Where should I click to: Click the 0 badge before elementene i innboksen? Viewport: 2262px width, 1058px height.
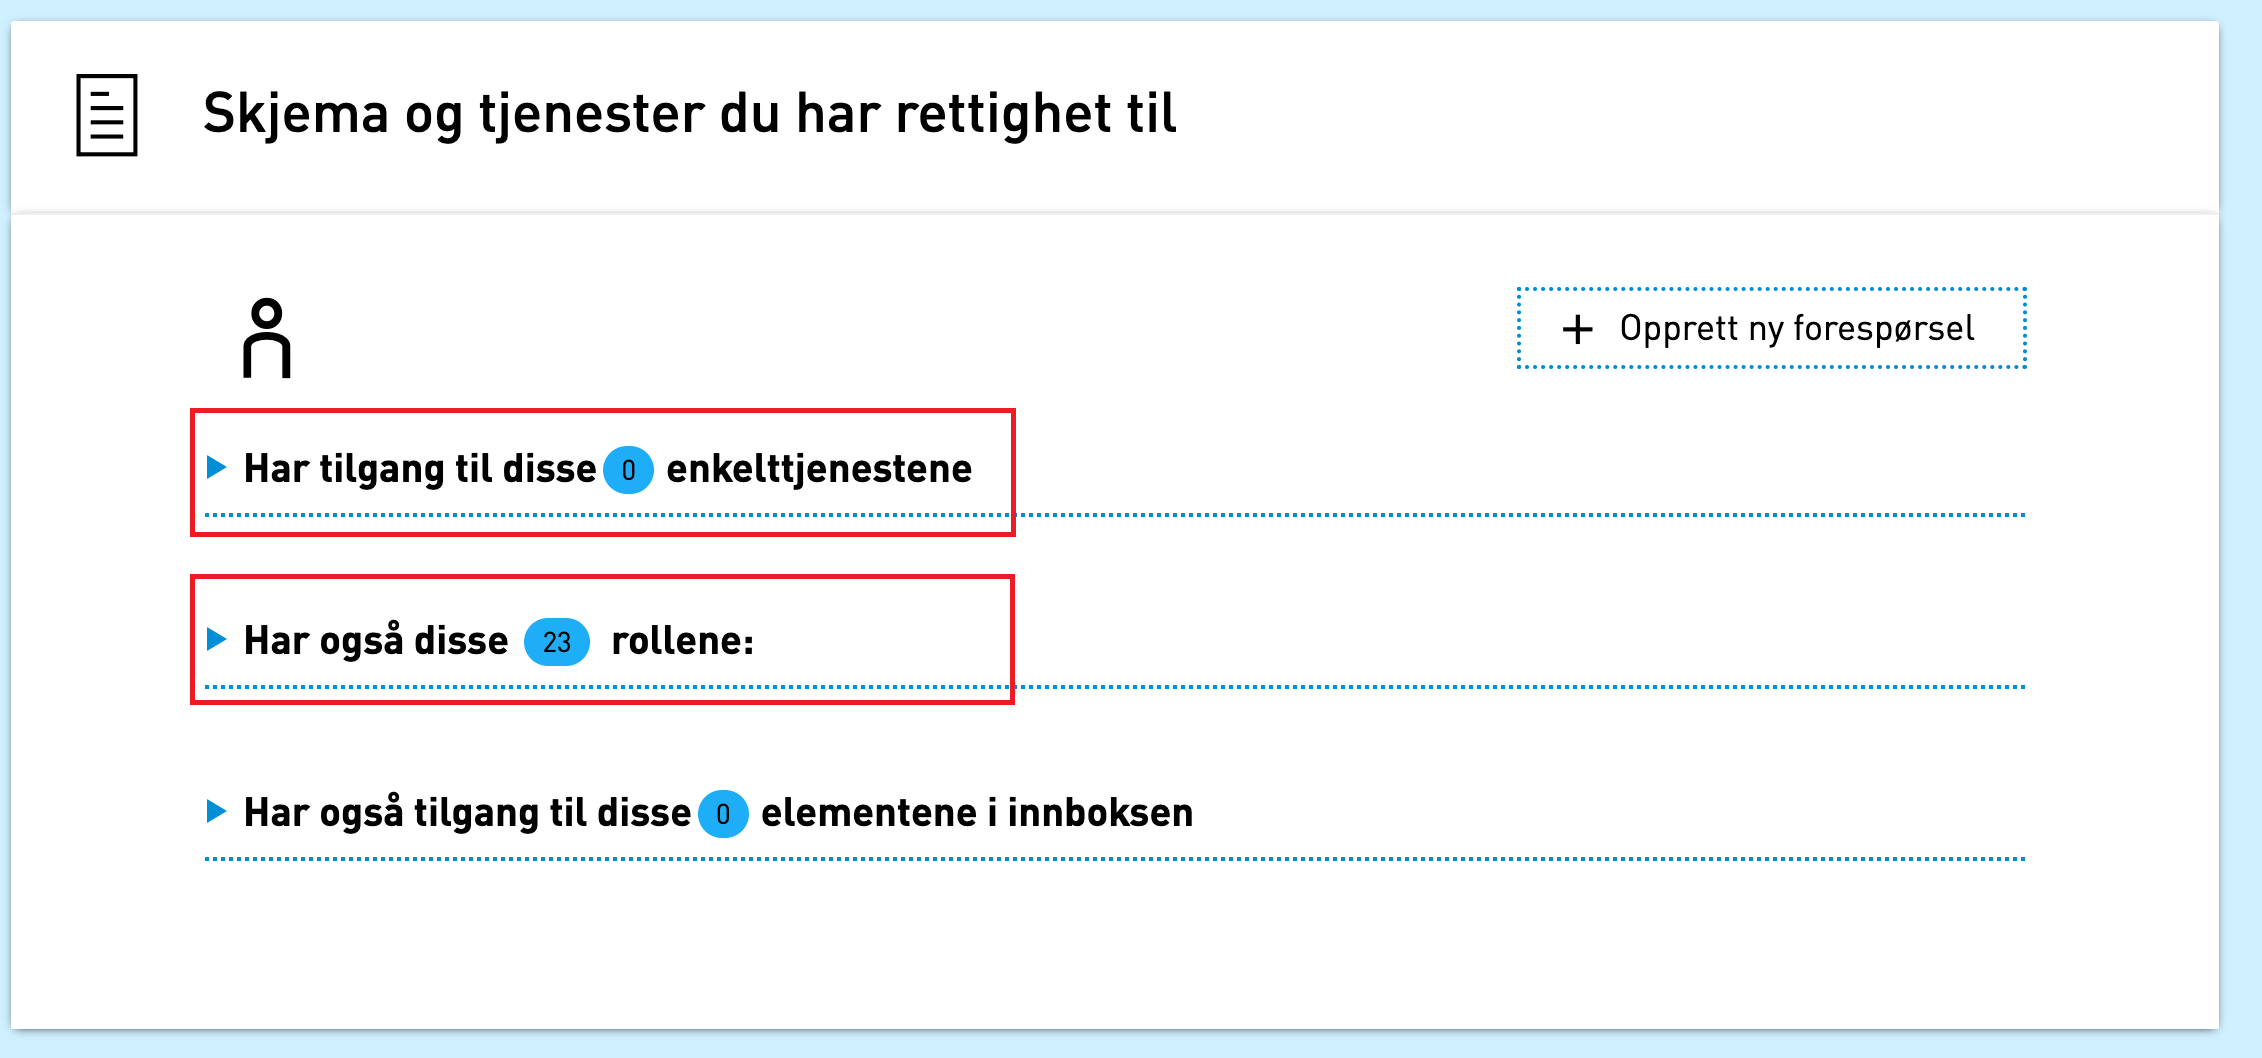coord(723,814)
